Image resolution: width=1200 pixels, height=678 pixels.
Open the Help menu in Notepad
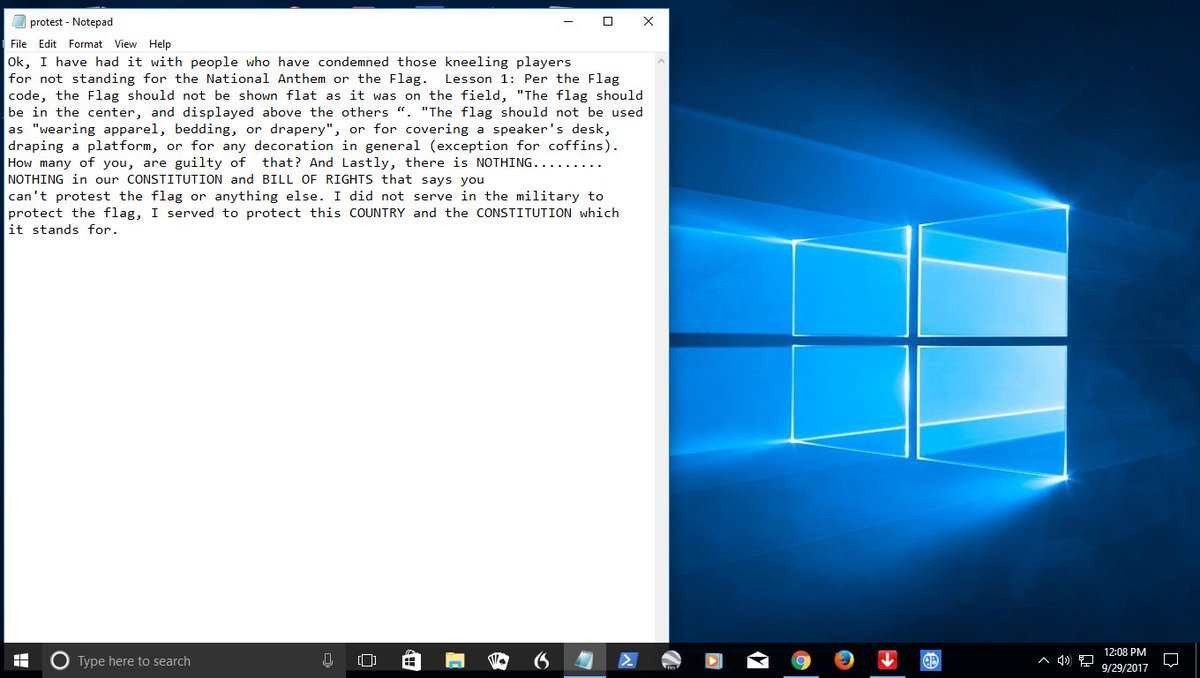pyautogui.click(x=160, y=44)
